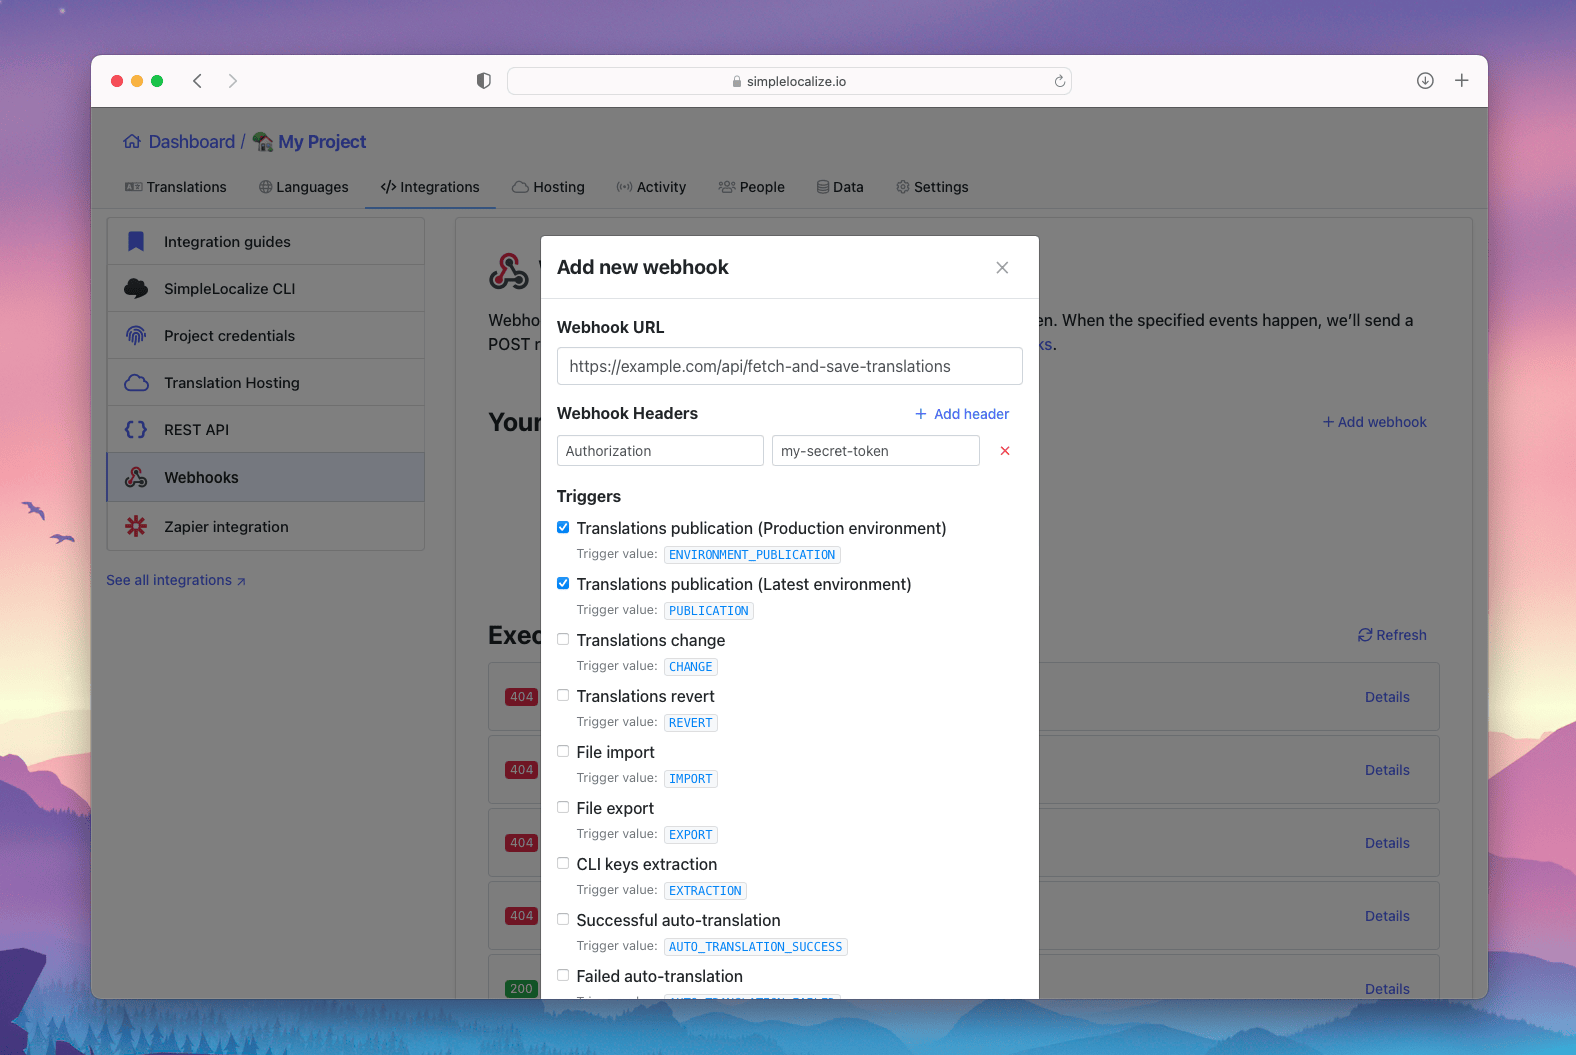Open the privacy shield icon
1576x1055 pixels.
[484, 81]
